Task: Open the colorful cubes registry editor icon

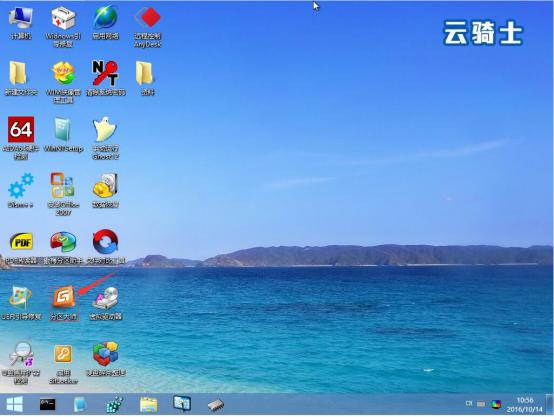Action: 105,358
